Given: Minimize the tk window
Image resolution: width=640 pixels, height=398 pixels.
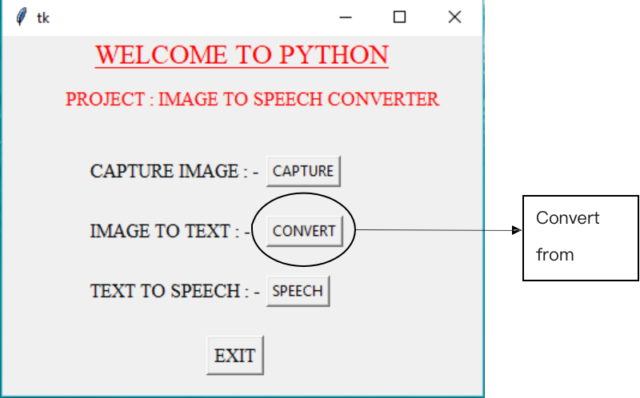Looking at the screenshot, I should click(x=345, y=17).
